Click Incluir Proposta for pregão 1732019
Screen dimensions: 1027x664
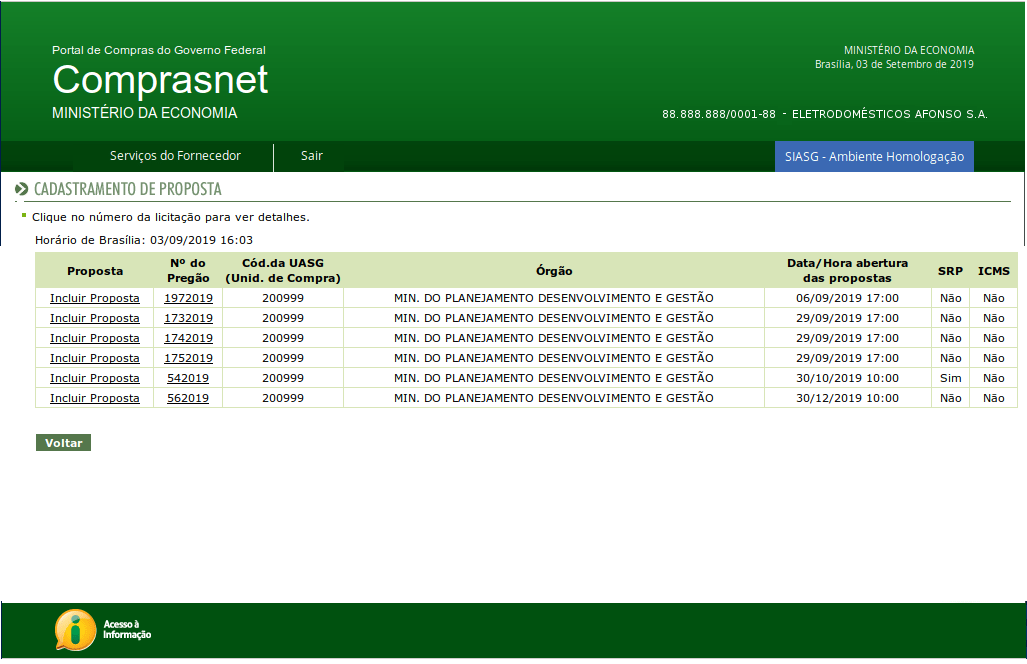(x=95, y=318)
